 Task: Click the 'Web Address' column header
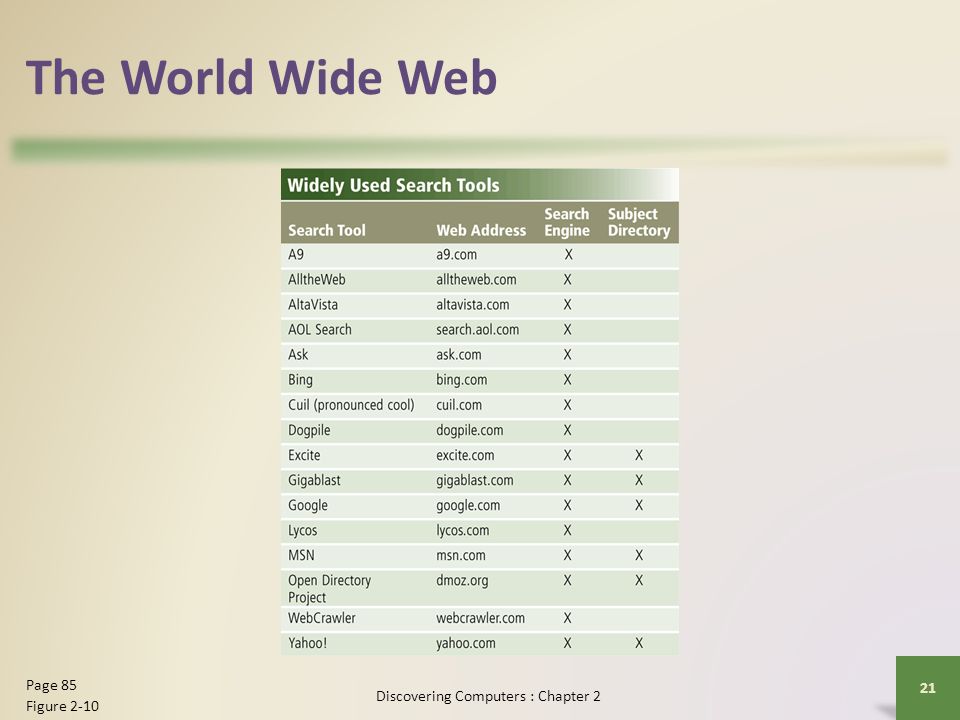[x=481, y=230]
